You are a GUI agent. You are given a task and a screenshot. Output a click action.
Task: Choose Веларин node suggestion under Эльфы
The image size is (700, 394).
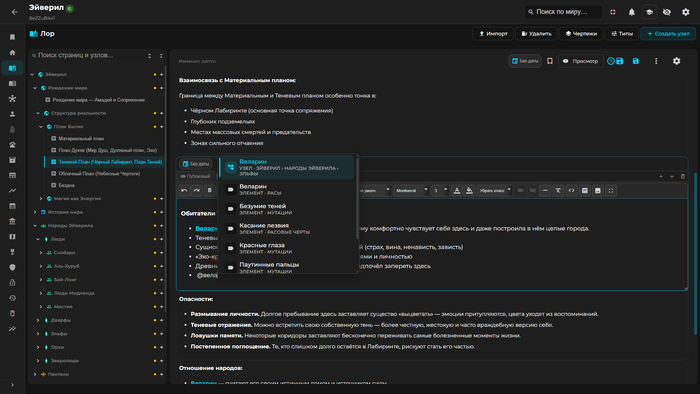288,167
